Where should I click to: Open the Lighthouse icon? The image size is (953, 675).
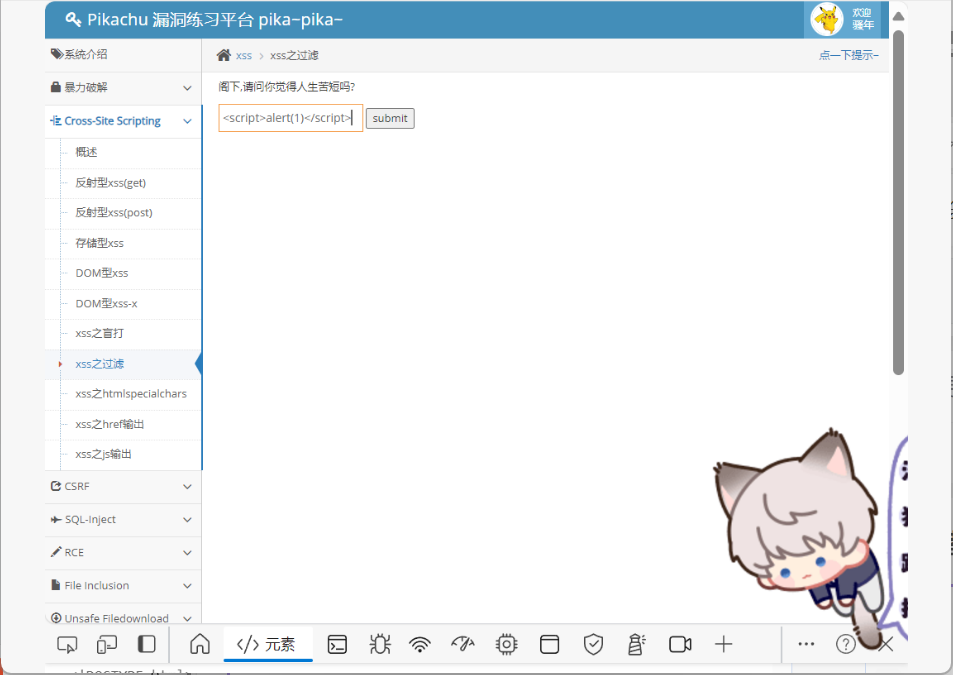point(636,644)
